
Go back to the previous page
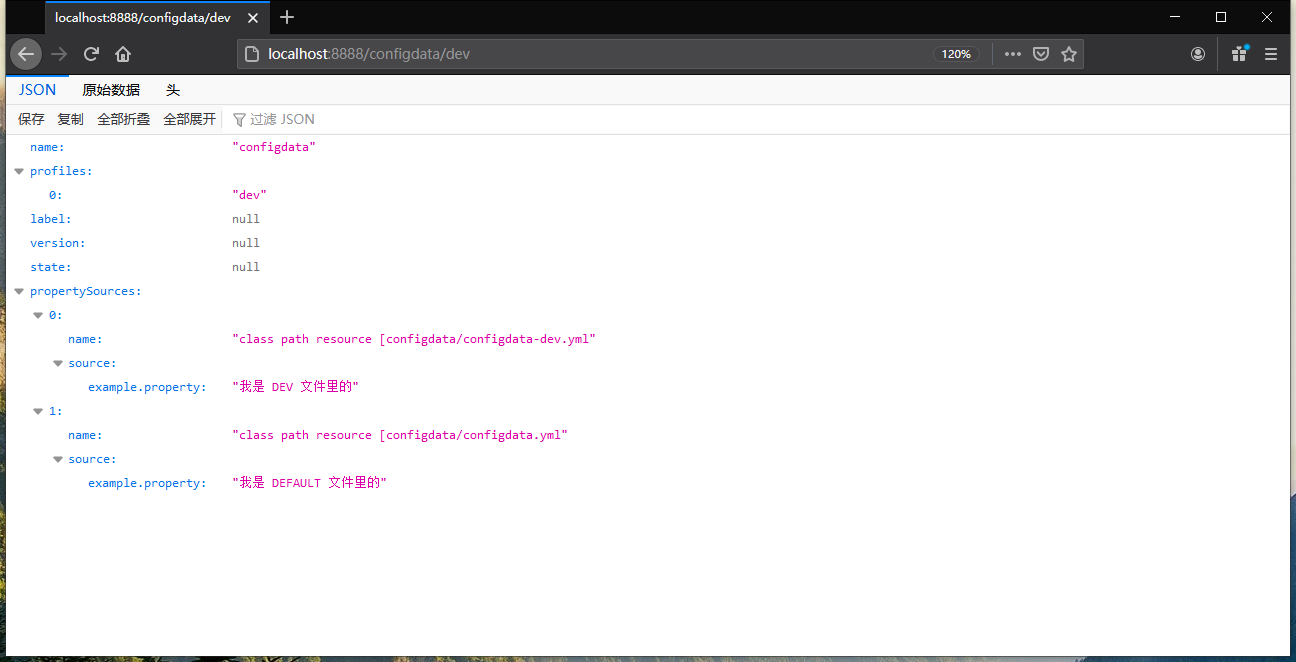point(26,54)
